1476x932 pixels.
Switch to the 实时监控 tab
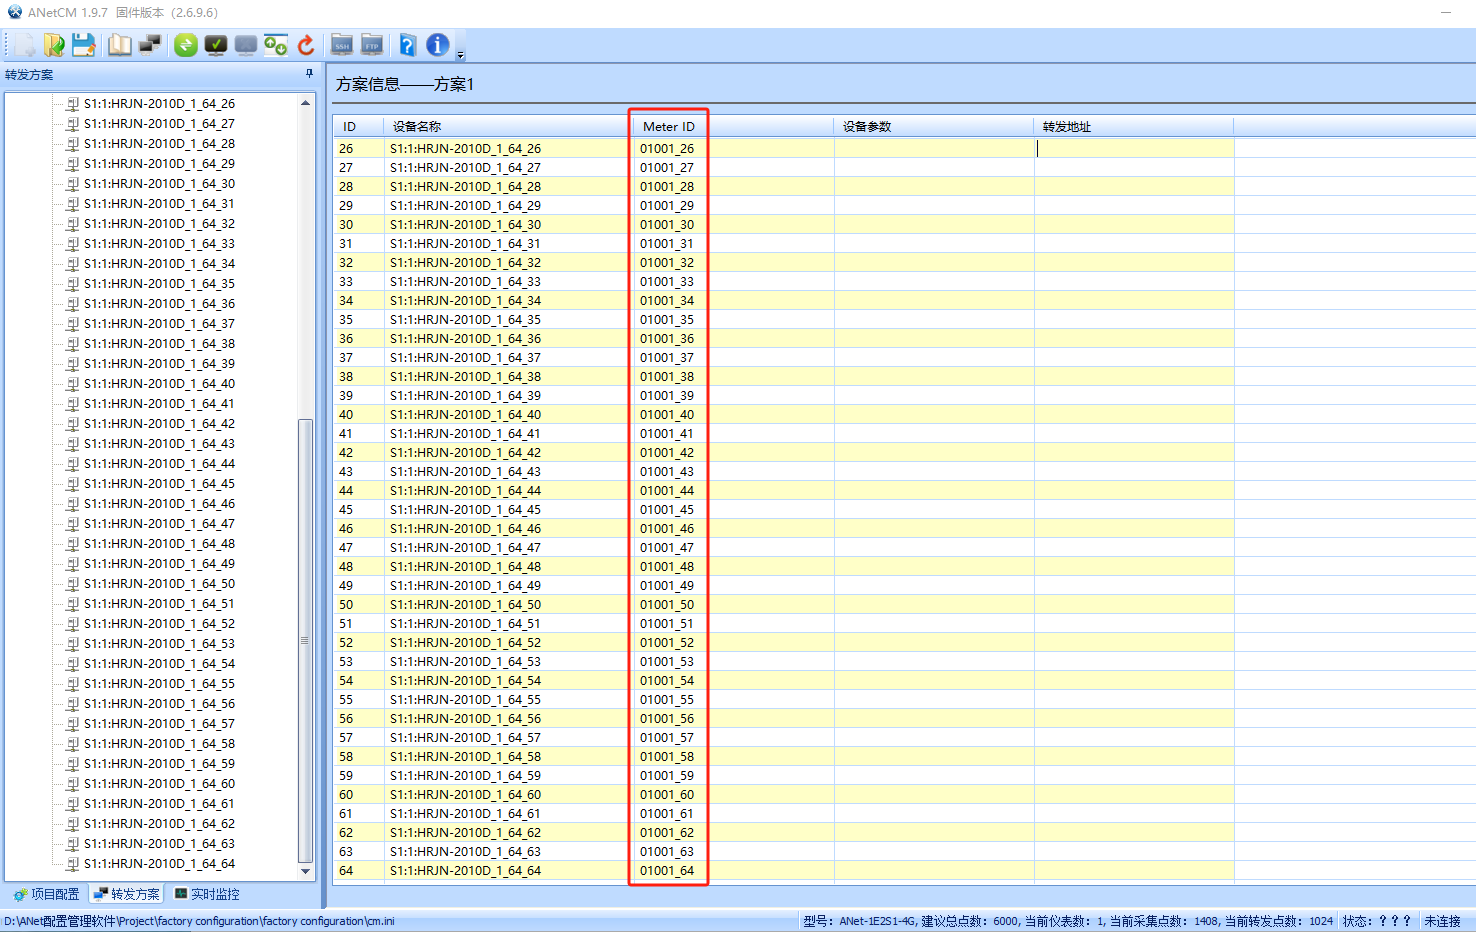[x=207, y=894]
